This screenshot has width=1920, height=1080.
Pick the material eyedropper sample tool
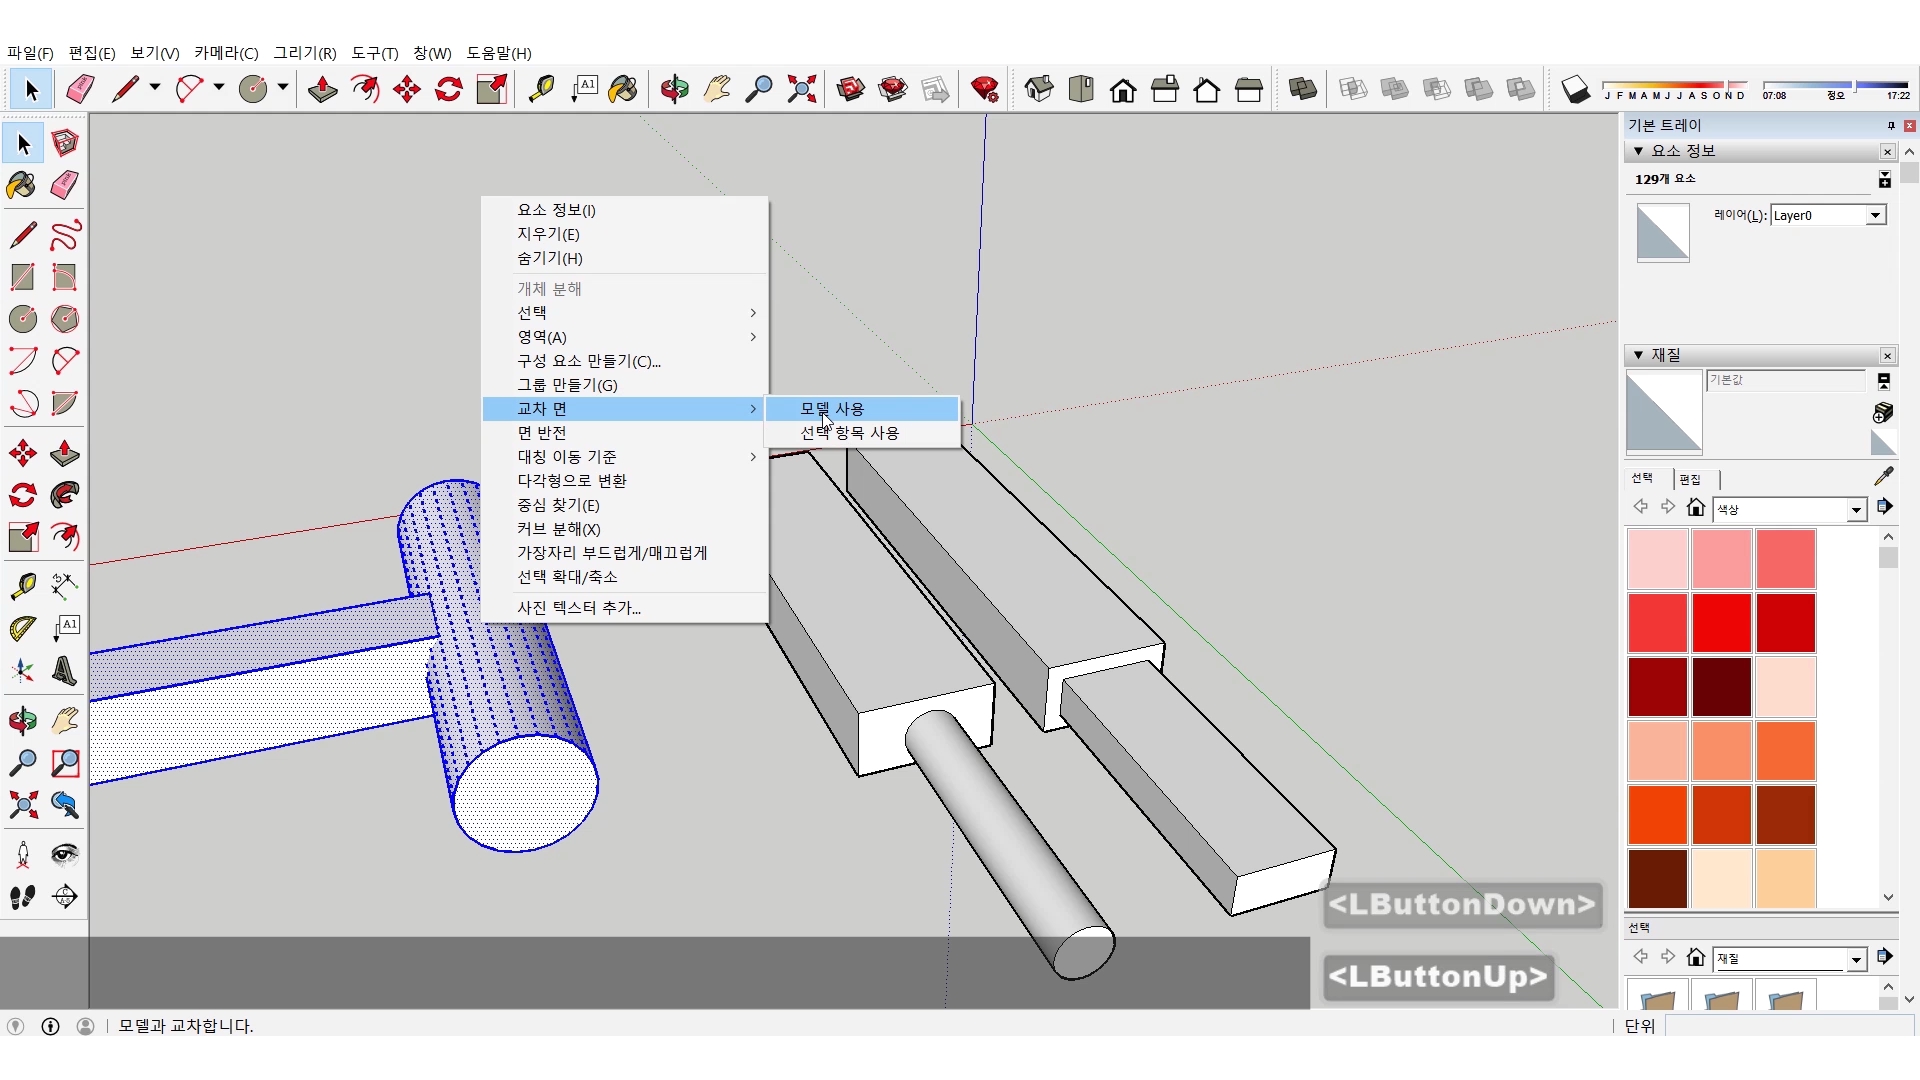[x=1883, y=477]
